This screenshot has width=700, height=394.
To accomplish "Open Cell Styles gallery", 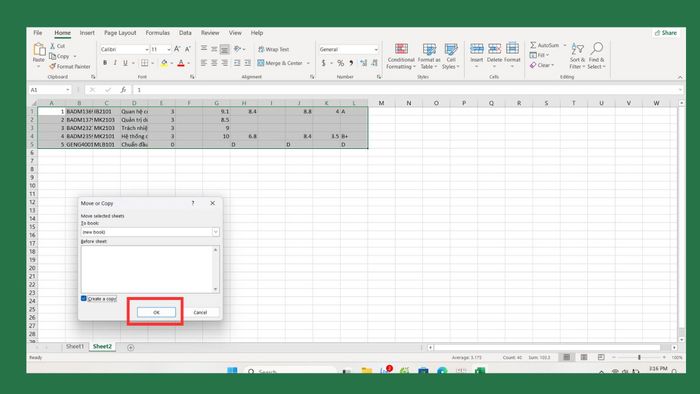I will [x=450, y=56].
